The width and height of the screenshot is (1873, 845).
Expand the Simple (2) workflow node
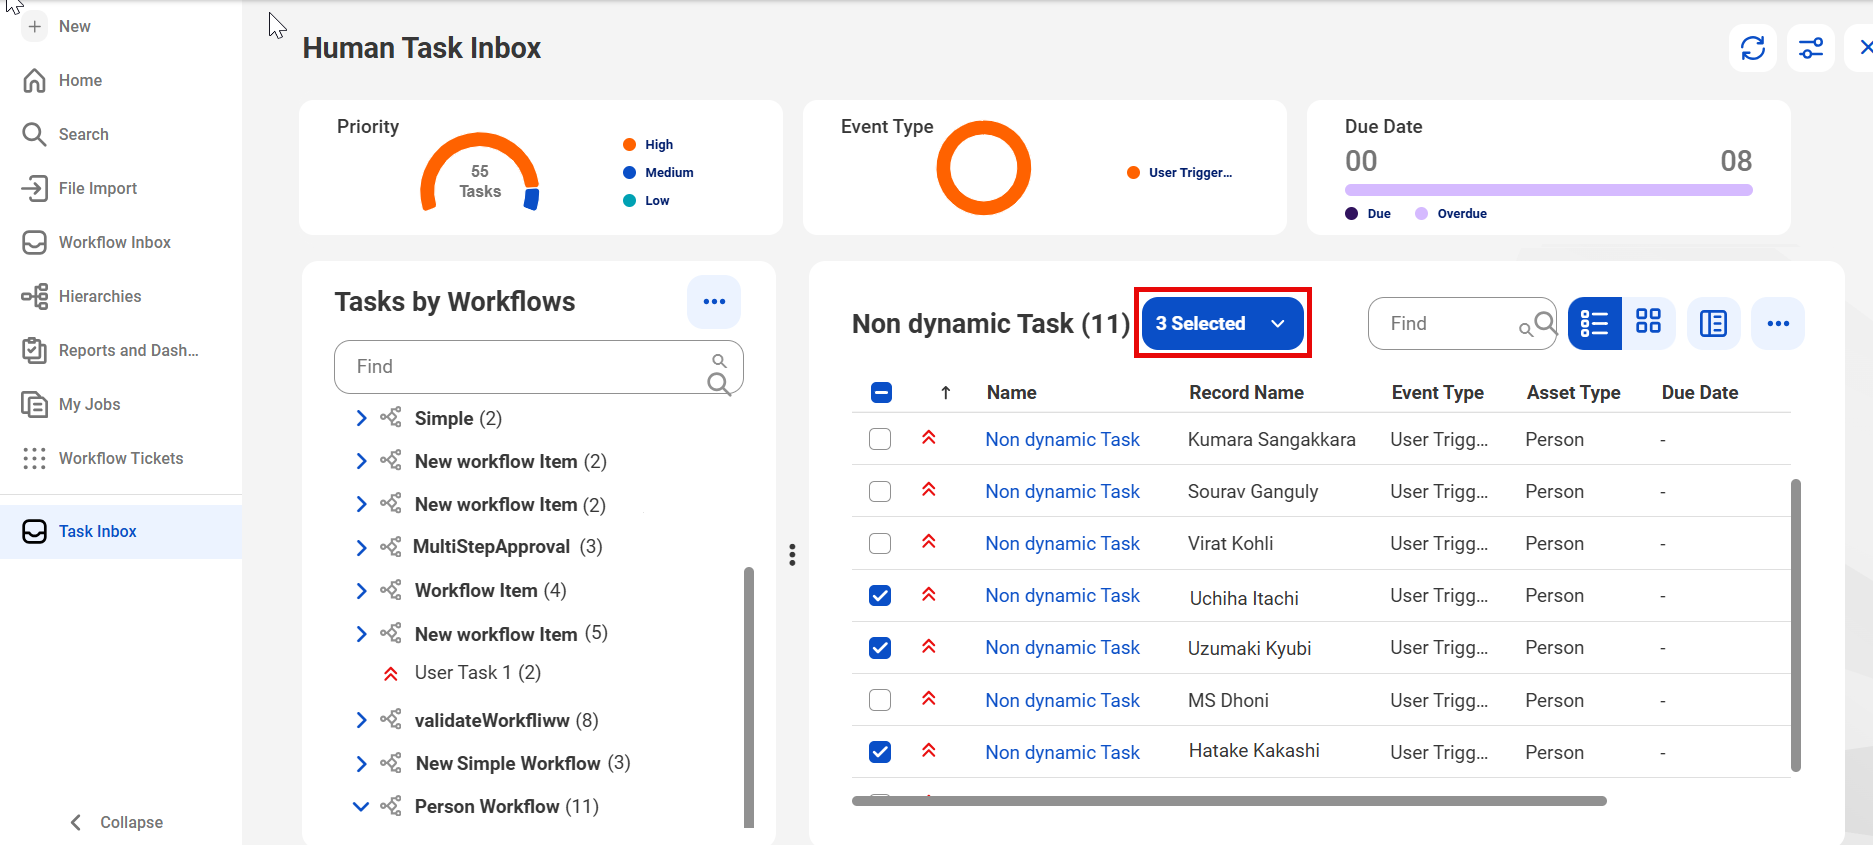361,418
